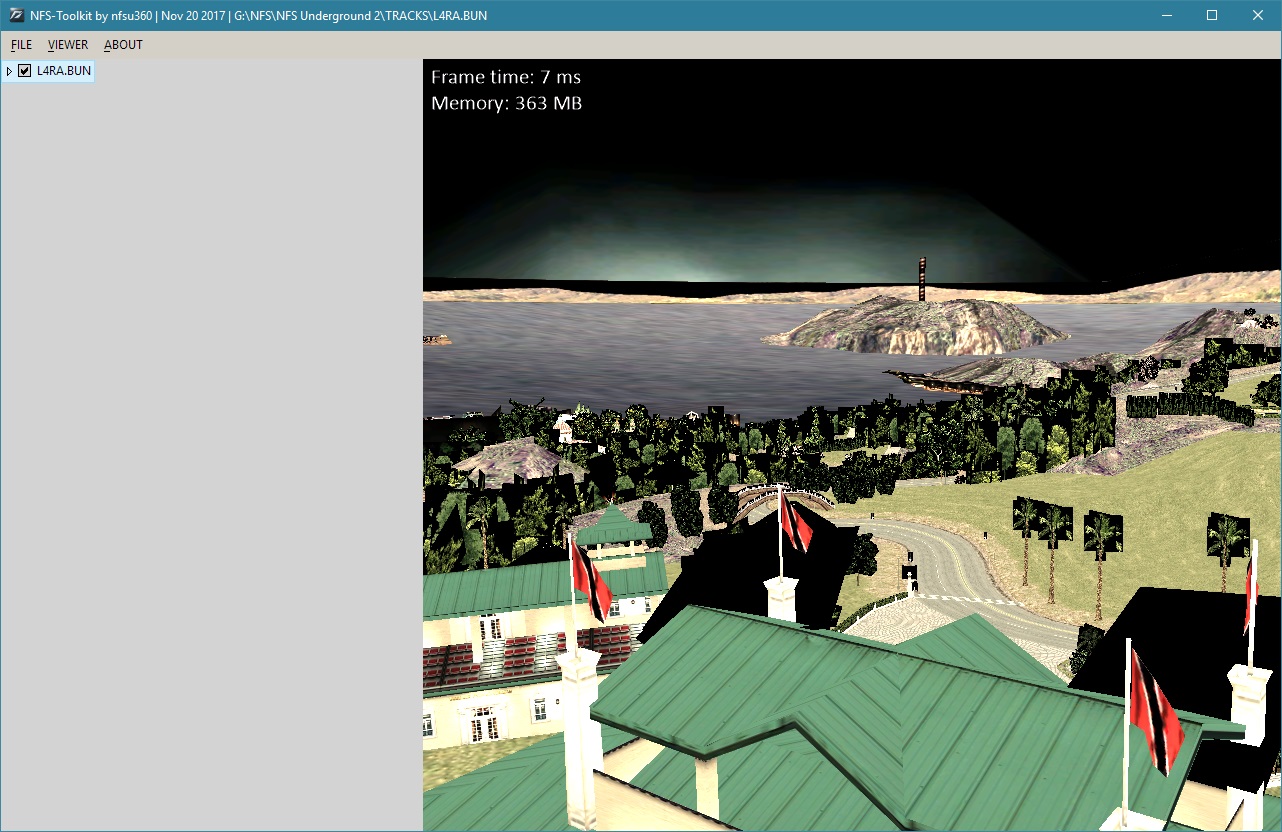
Task: Open the VIEWER menu
Action: [x=68, y=45]
